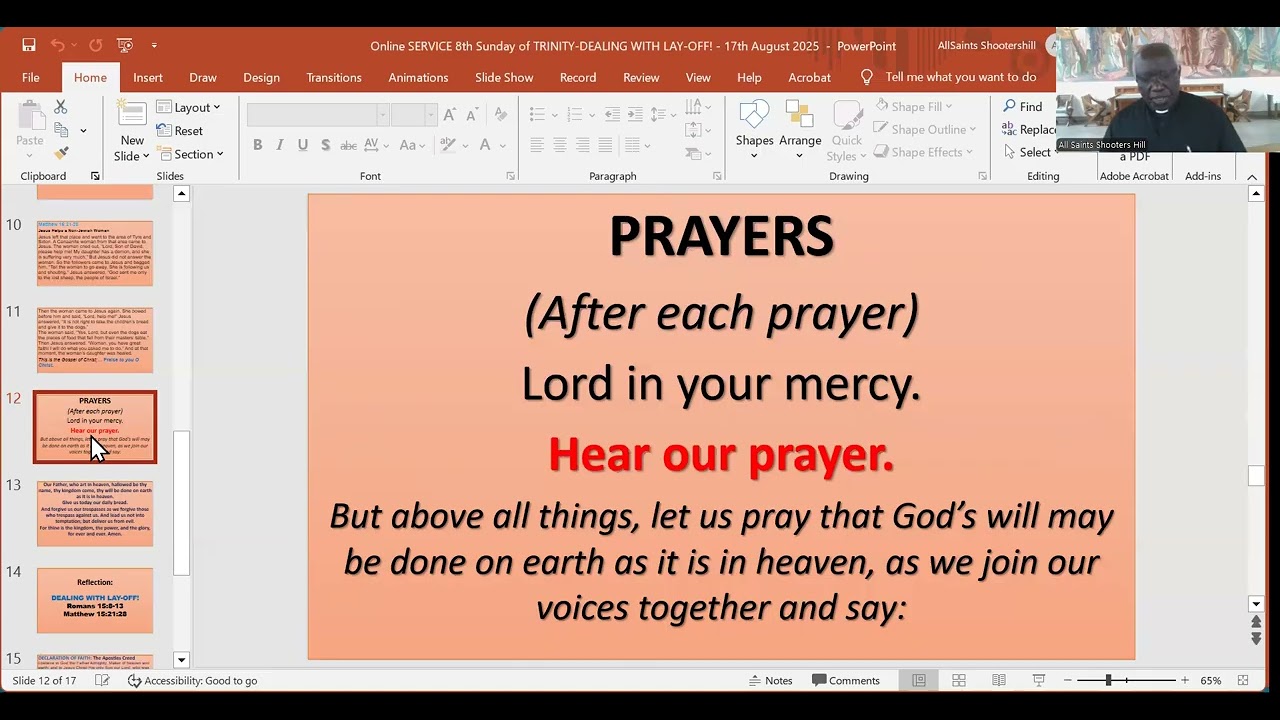1280x720 pixels.
Task: Open the Shapes gallery
Action: pyautogui.click(x=754, y=130)
